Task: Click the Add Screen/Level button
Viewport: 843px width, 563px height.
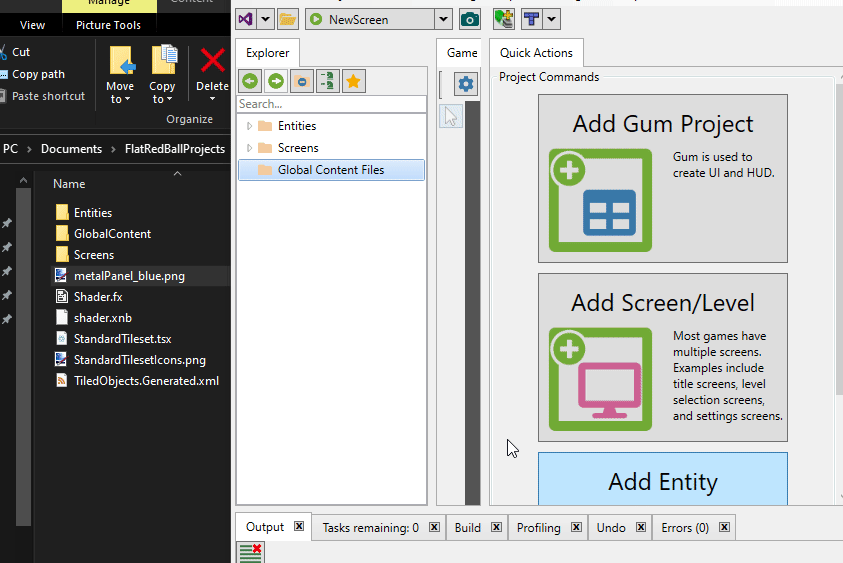Action: pos(662,357)
